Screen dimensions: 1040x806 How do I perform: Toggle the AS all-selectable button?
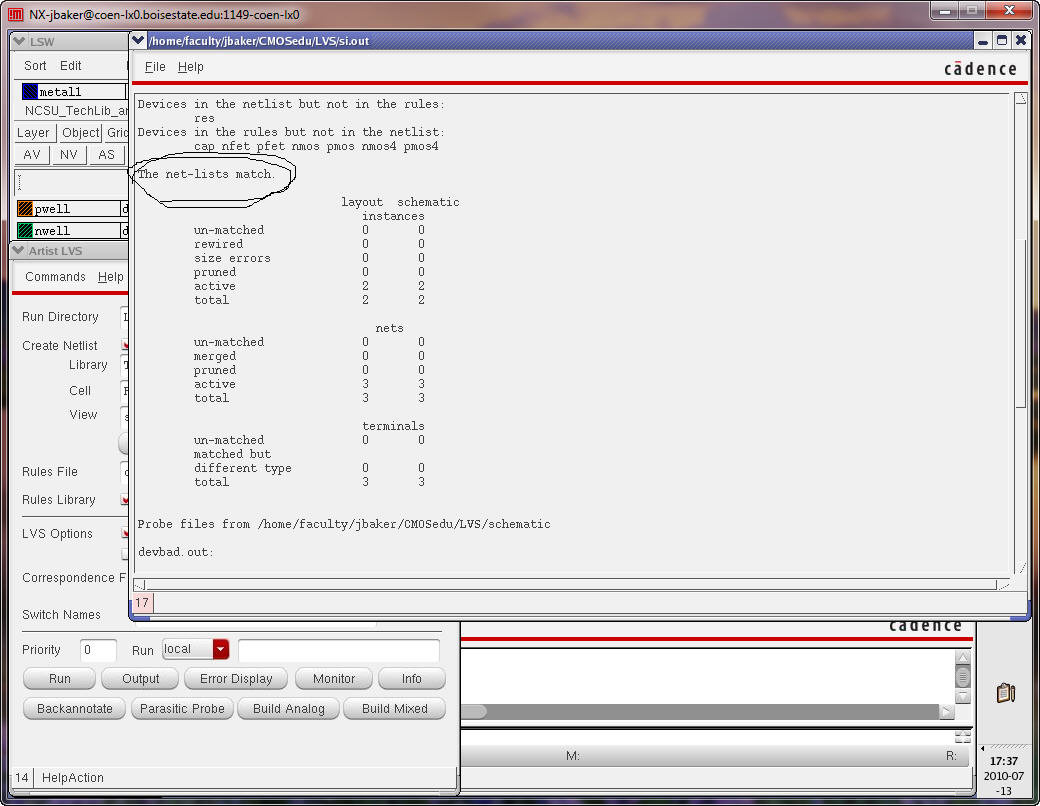106,155
